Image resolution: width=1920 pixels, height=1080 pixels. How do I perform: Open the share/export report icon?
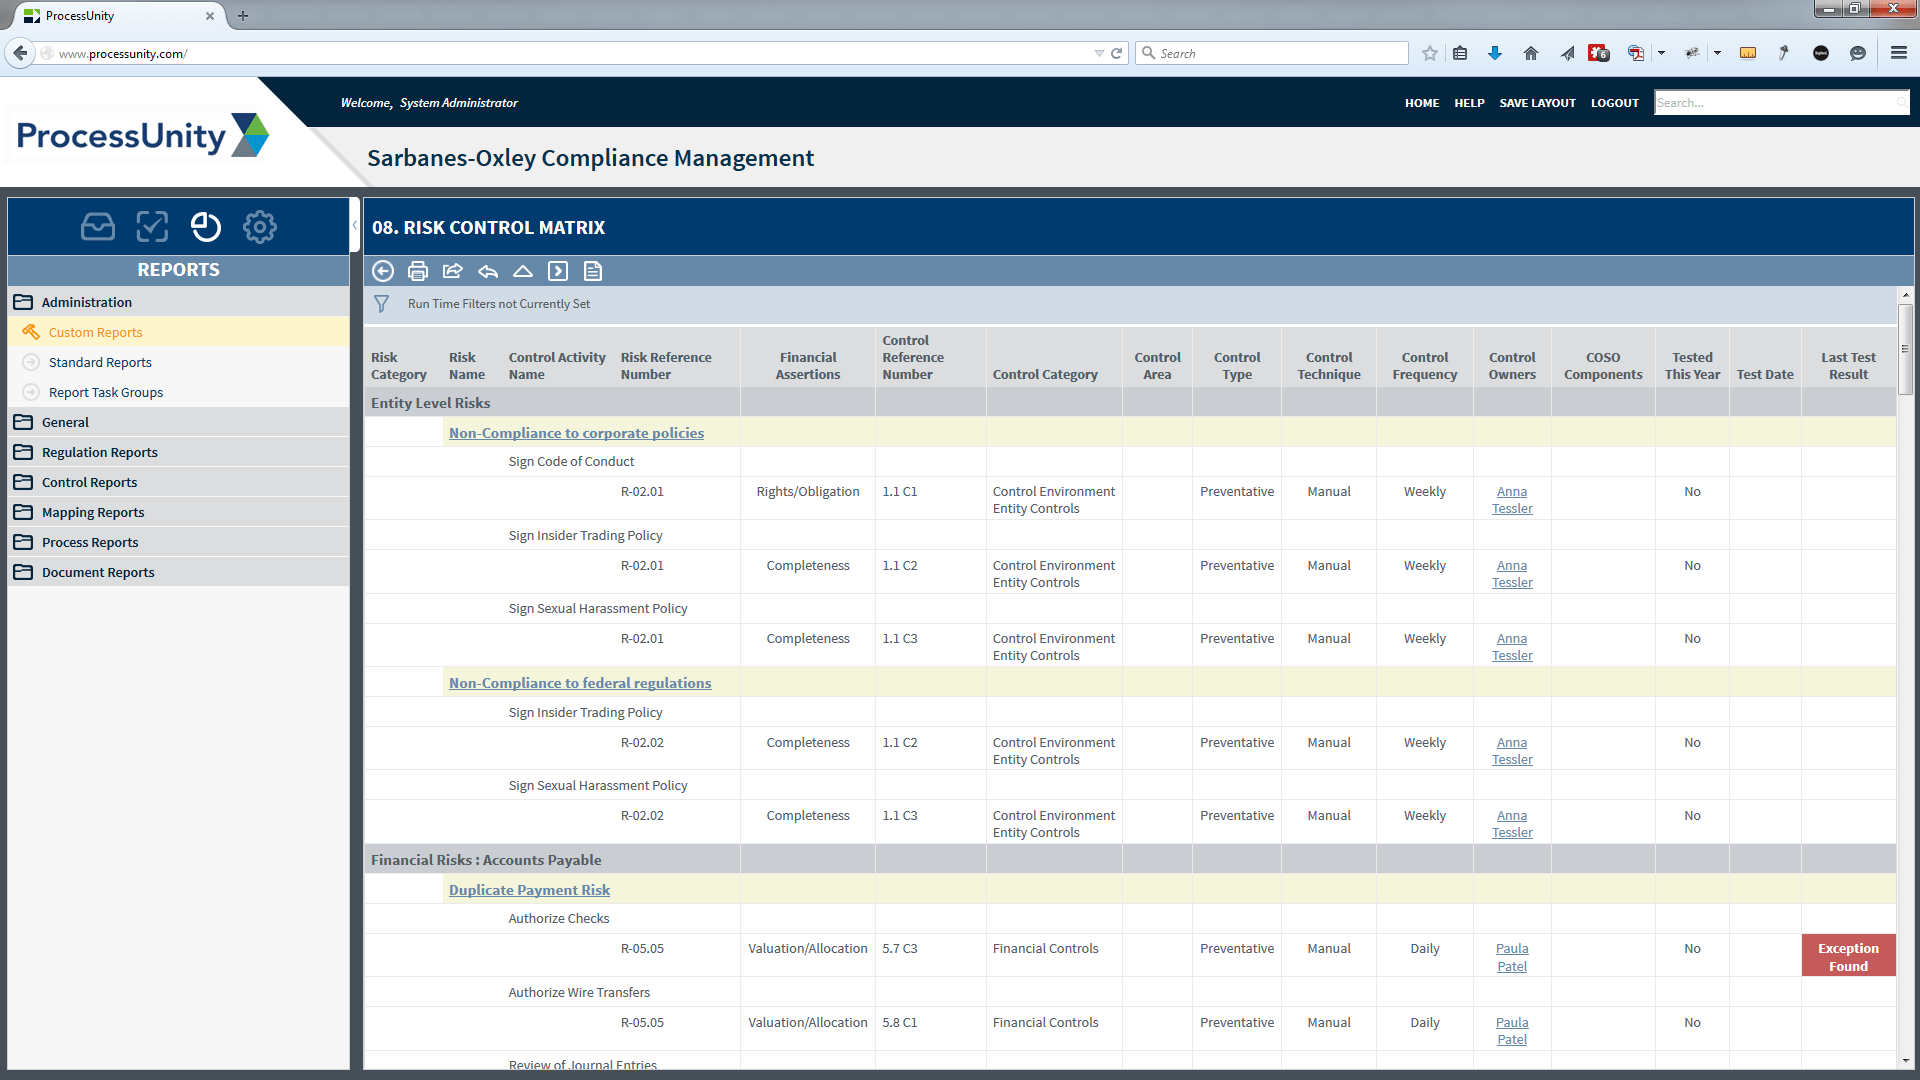pos(453,271)
